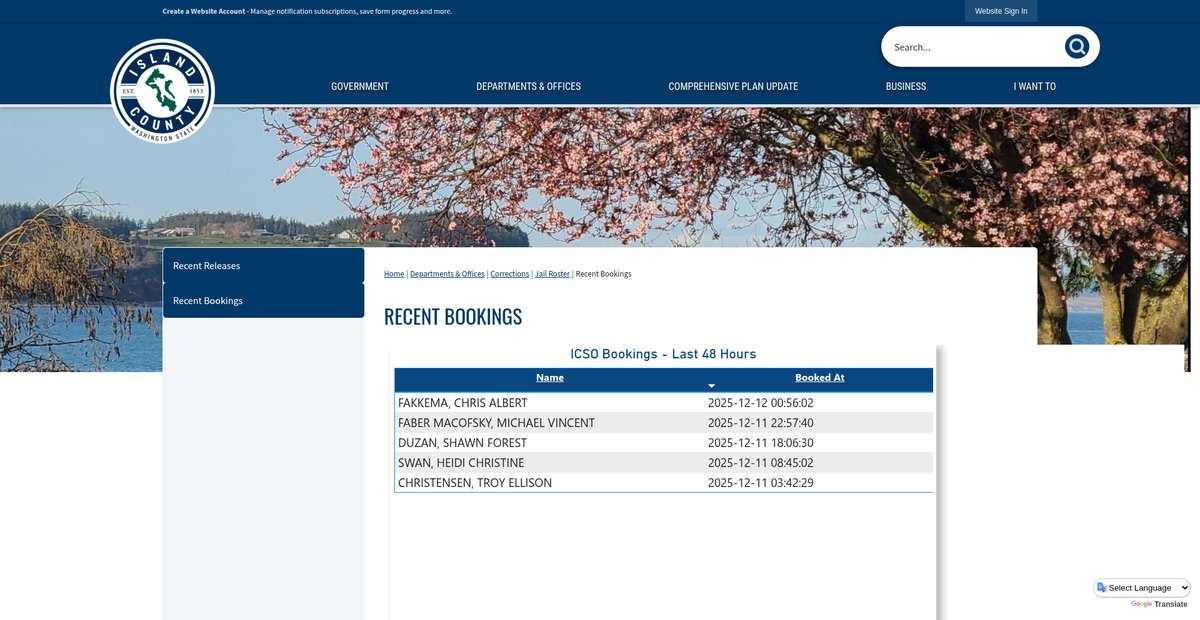
Task: Click Create a Website Account link
Action: pyautogui.click(x=204, y=11)
